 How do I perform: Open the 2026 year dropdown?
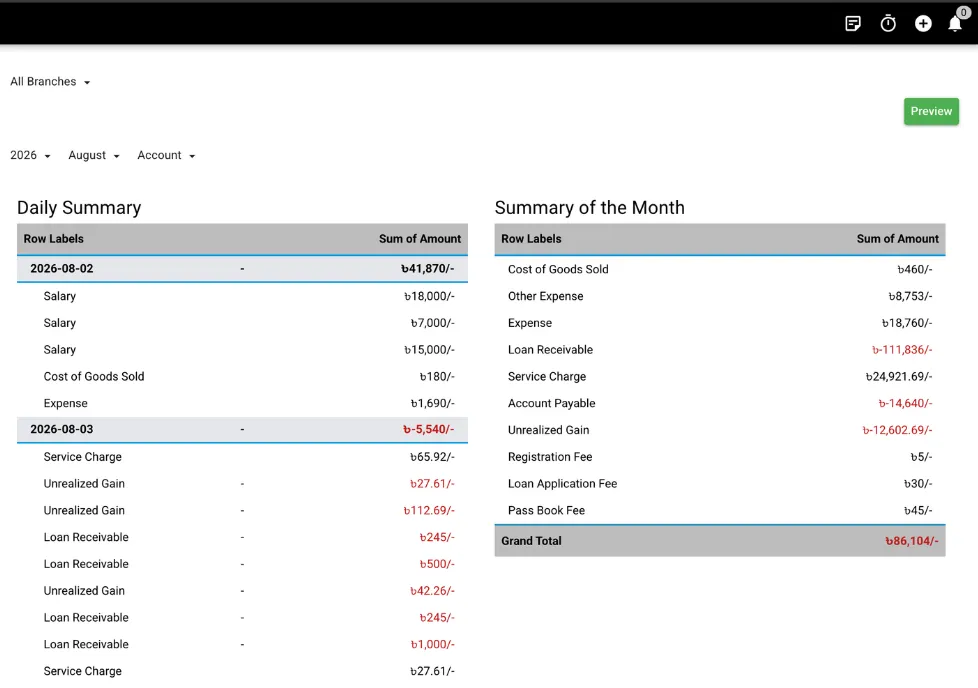pos(30,155)
